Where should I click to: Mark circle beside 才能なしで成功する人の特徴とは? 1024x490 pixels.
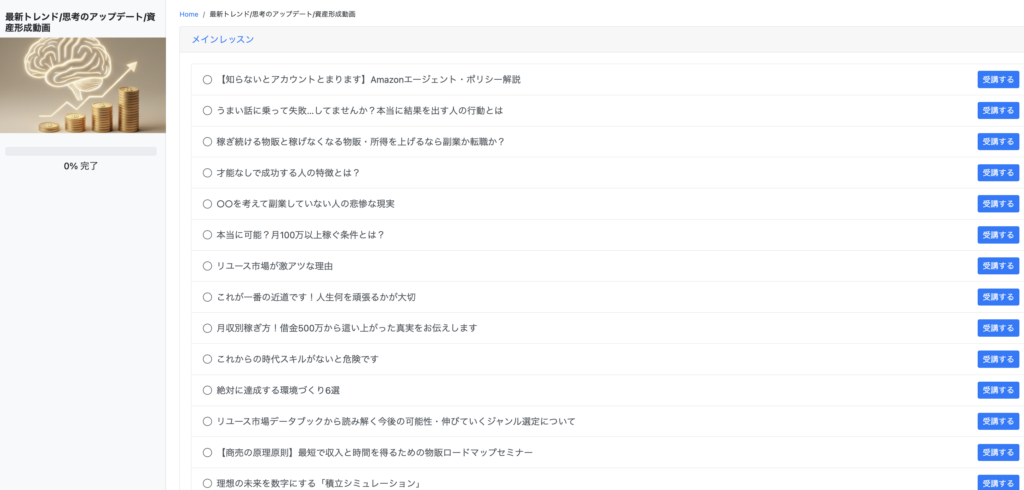207,173
